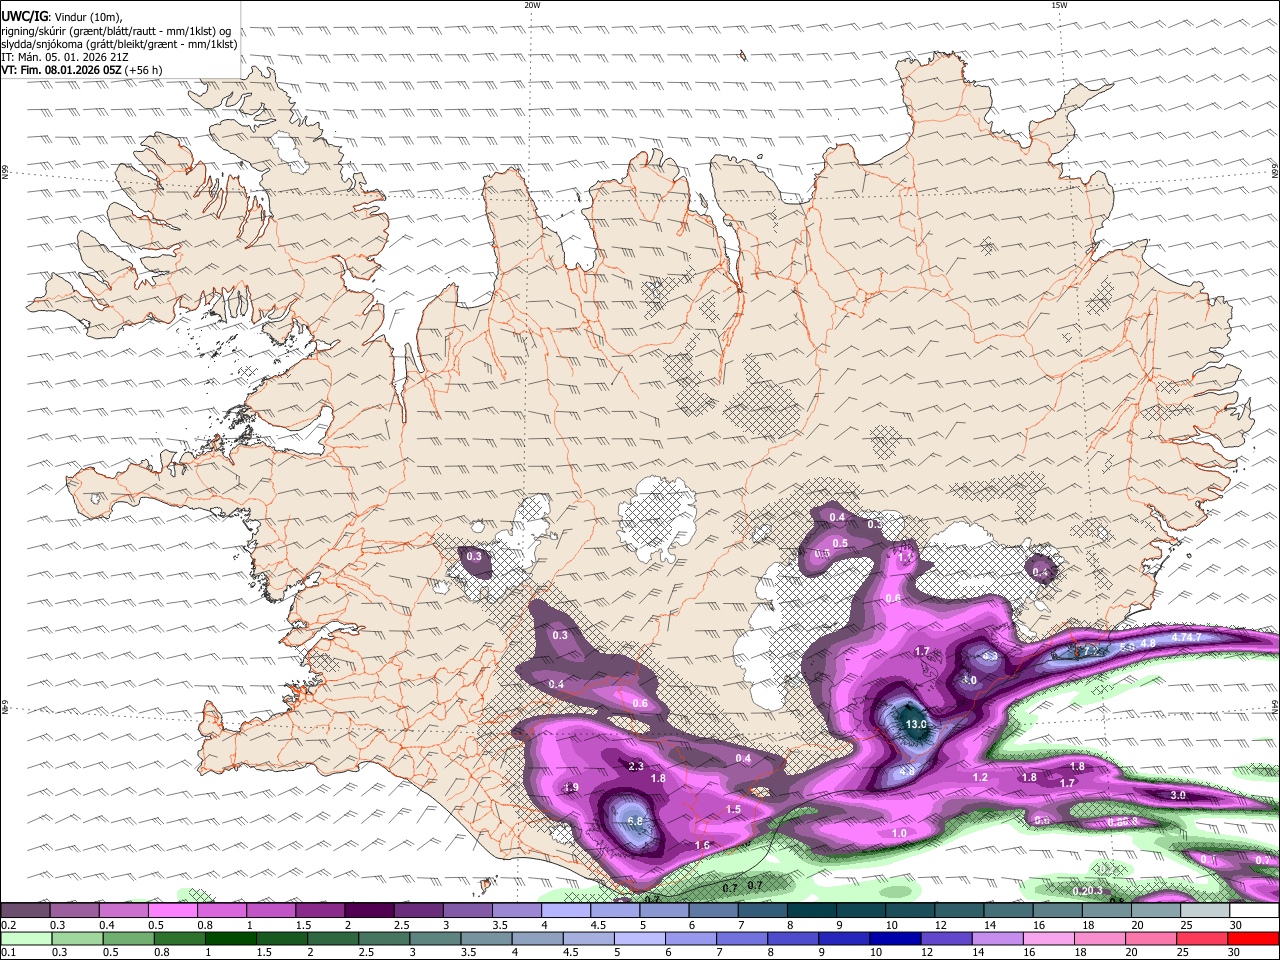This screenshot has height=960, width=1280.
Task: Click the 1.5 precipitation value label
Action: (733, 809)
